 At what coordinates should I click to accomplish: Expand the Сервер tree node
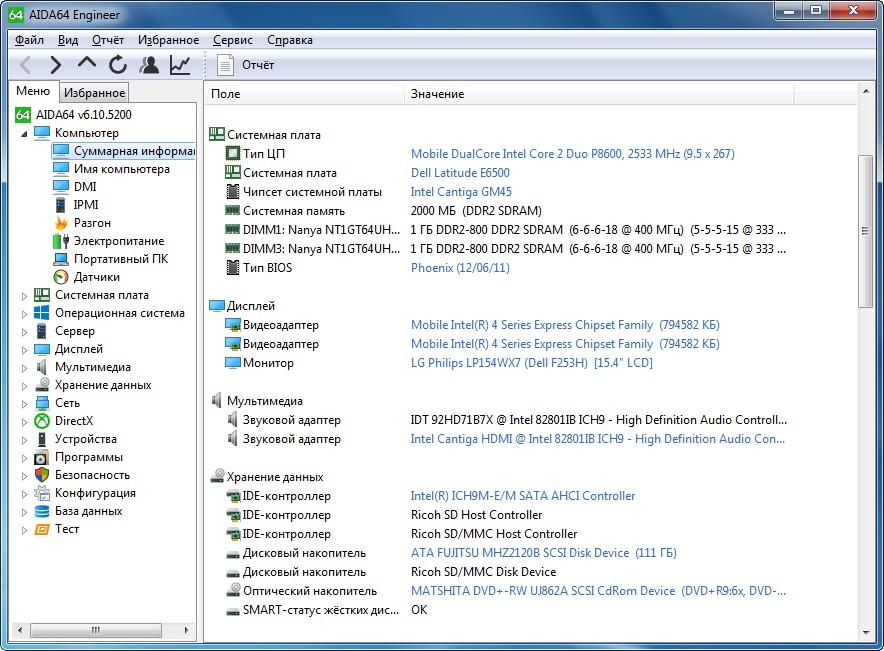pos(24,331)
